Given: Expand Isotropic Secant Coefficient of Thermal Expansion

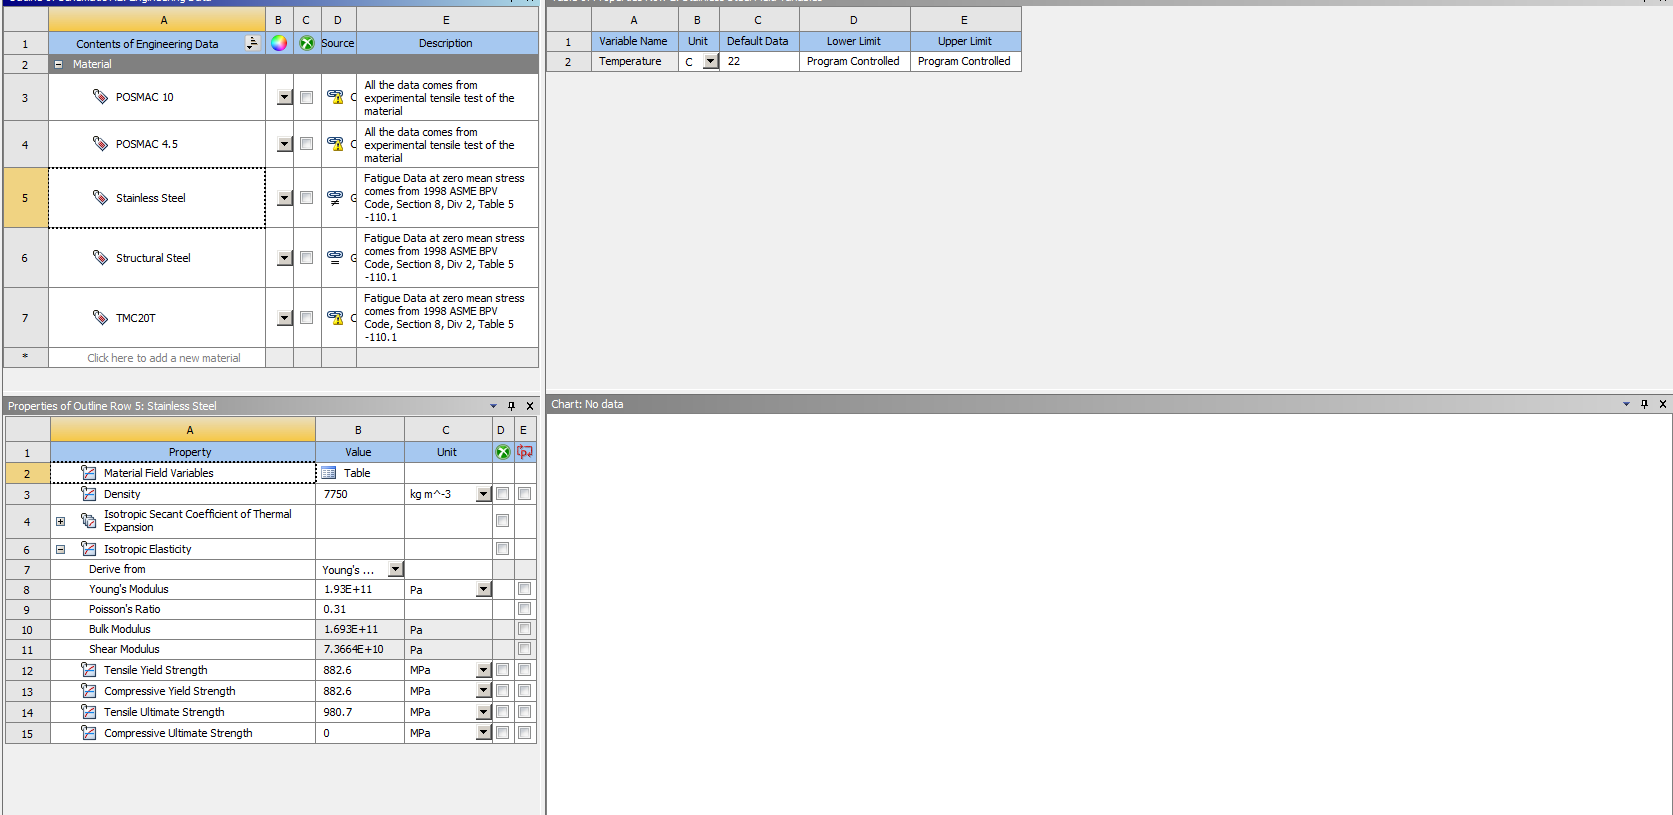Looking at the screenshot, I should 60,521.
